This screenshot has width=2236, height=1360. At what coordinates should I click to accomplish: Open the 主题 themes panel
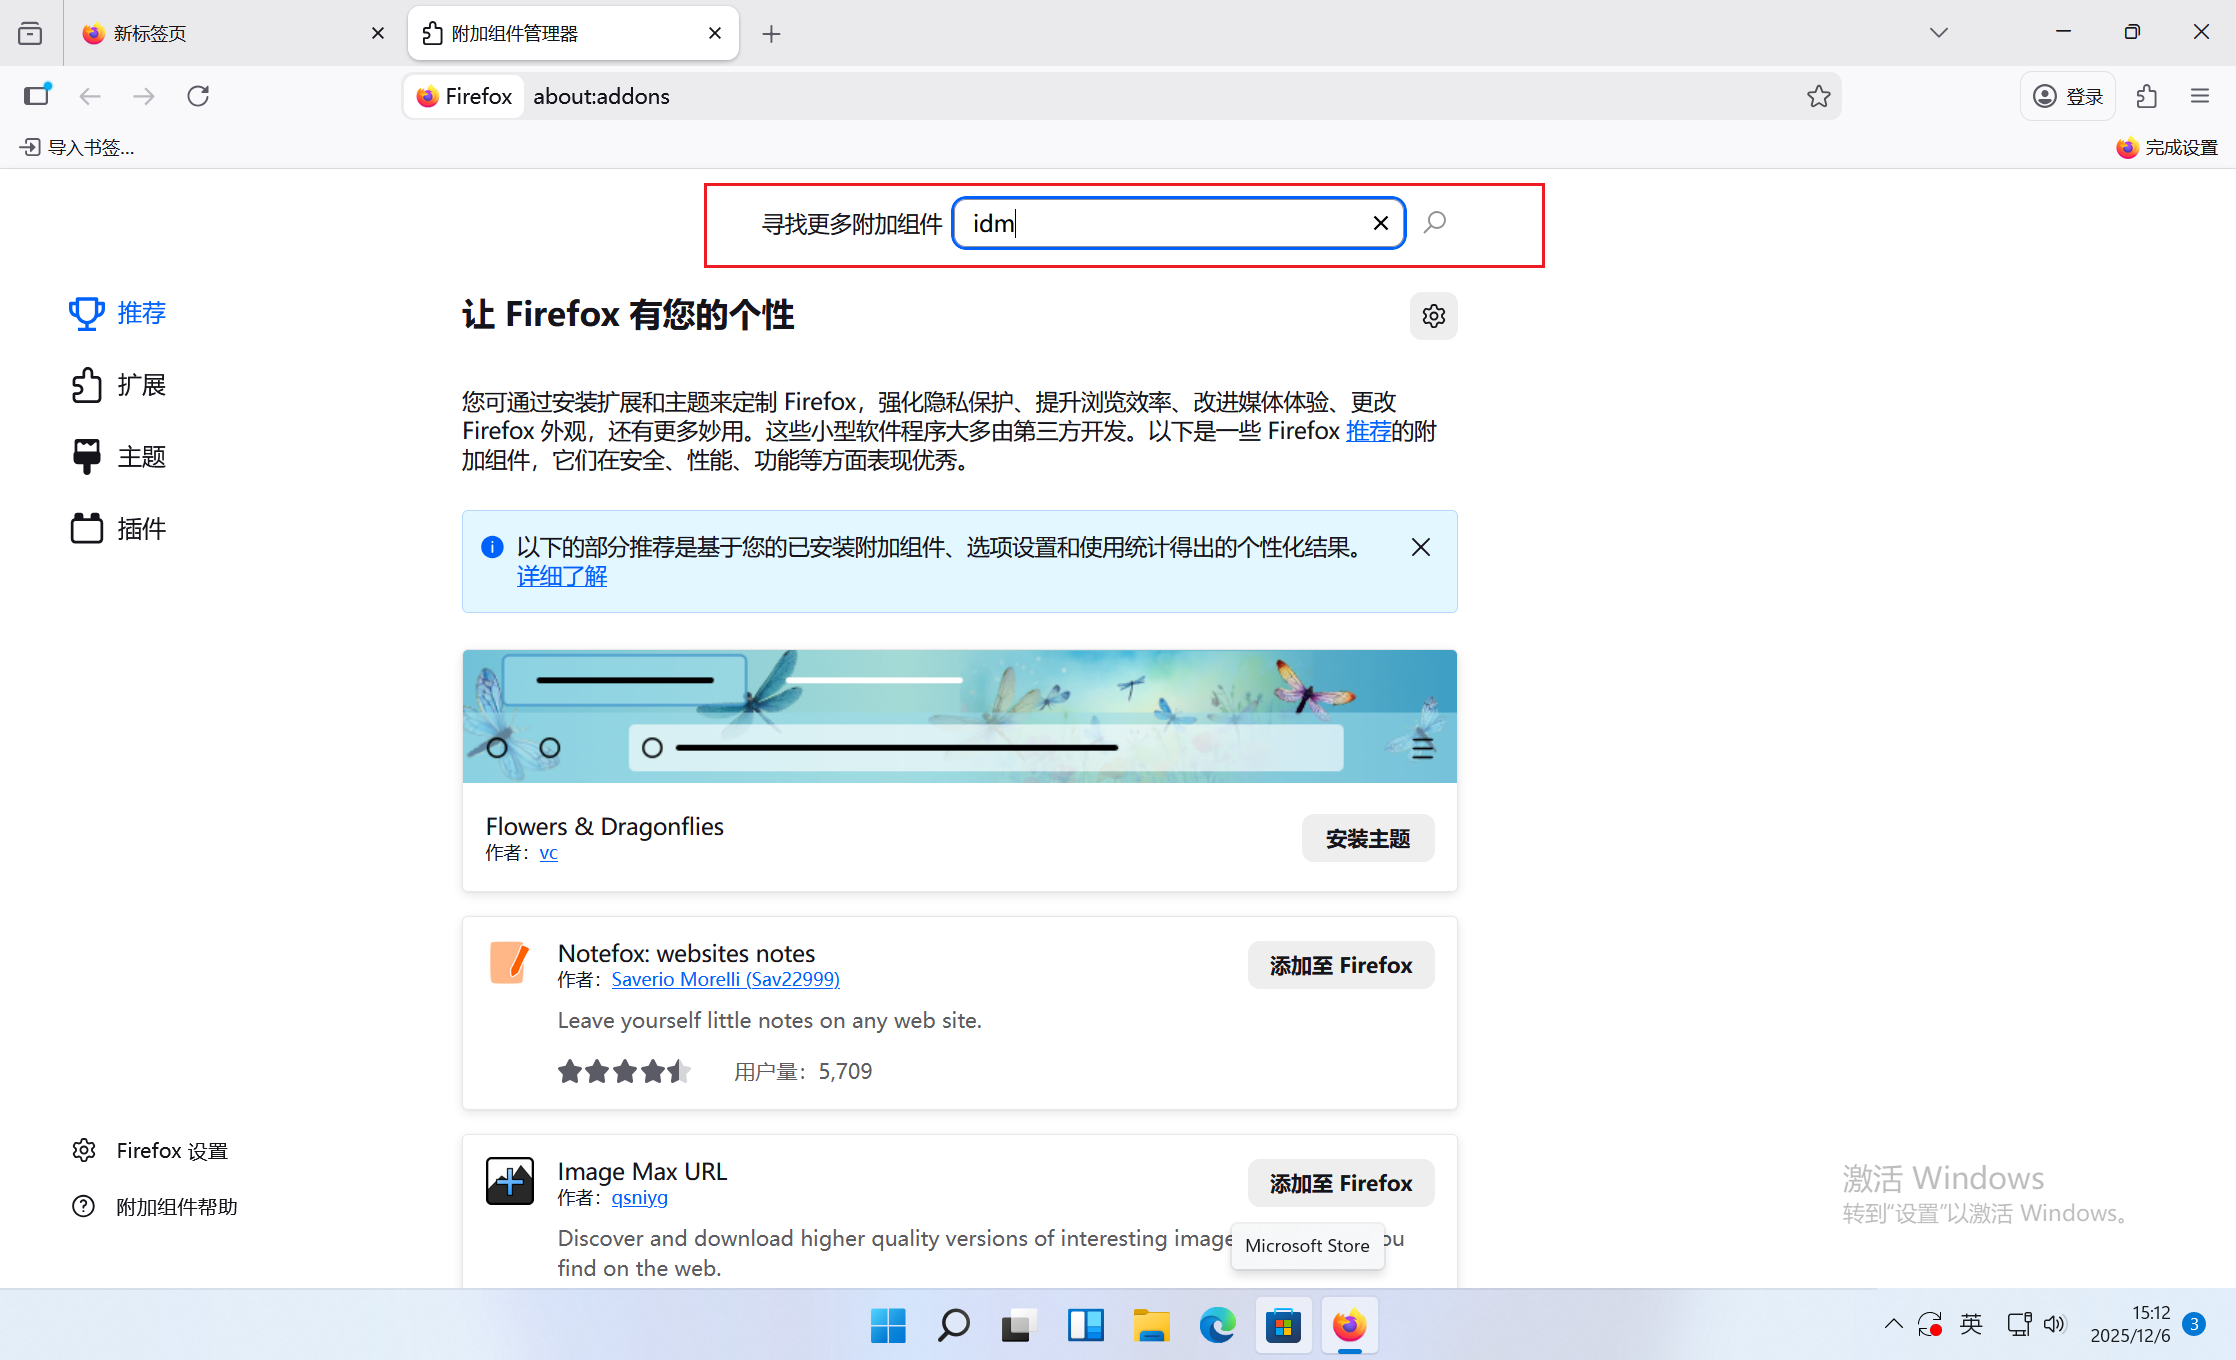tap(140, 456)
